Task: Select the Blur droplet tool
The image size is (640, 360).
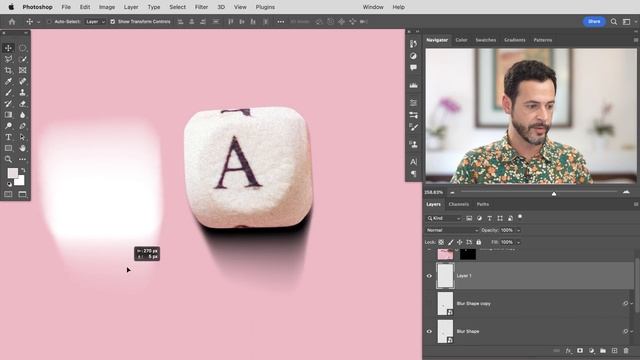Action: click(22, 115)
